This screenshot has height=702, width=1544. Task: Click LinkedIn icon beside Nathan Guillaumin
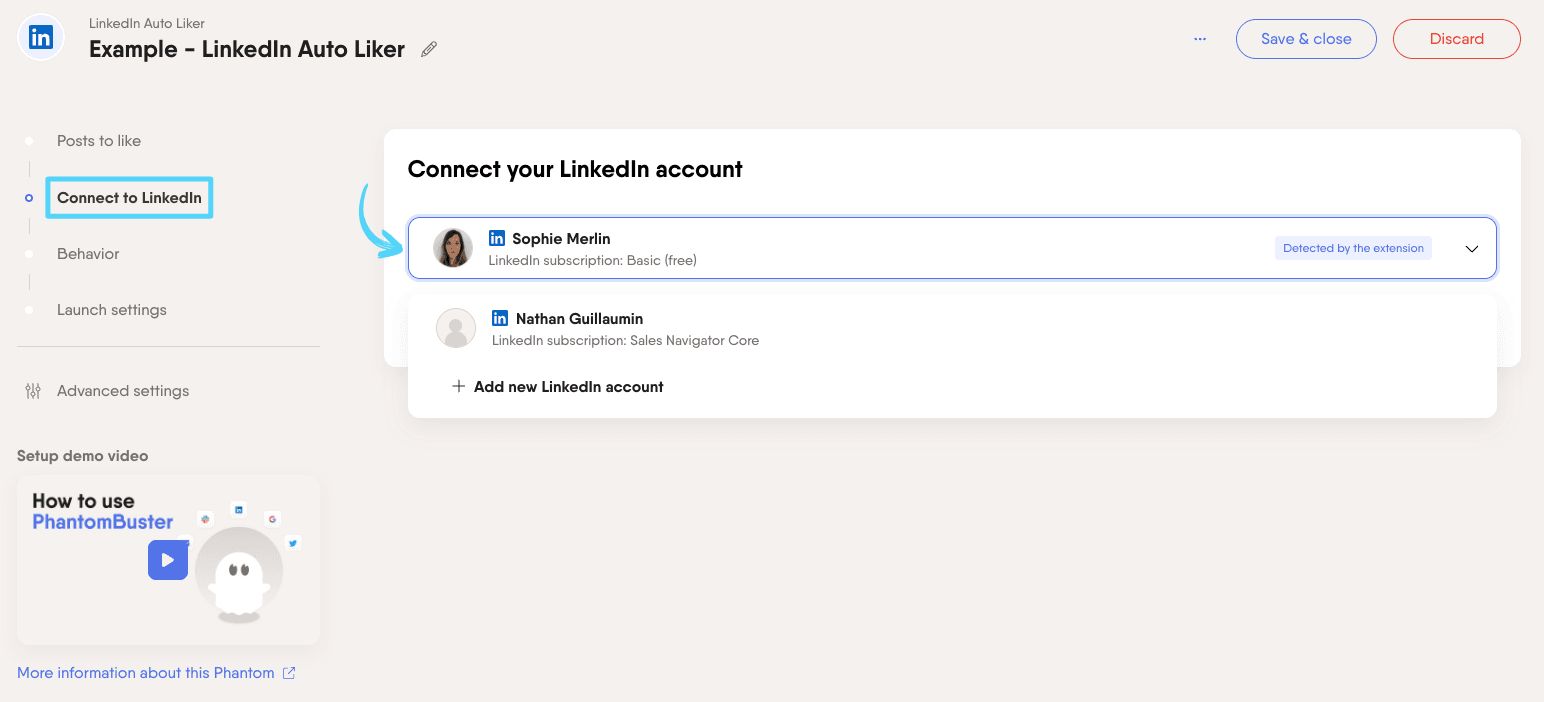tap(500, 318)
